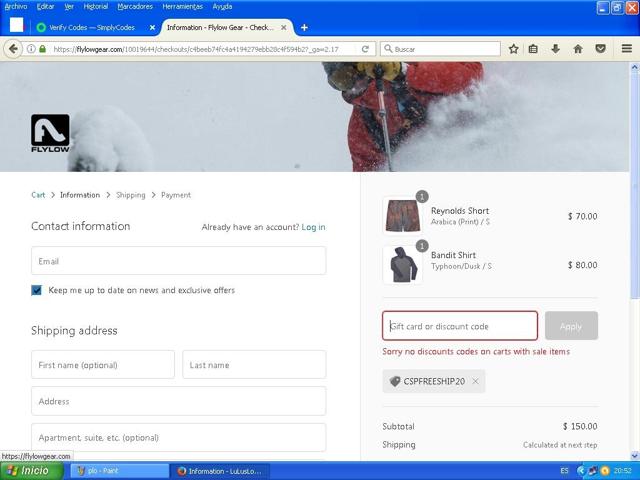Open the Ayuda menu

click(x=222, y=7)
